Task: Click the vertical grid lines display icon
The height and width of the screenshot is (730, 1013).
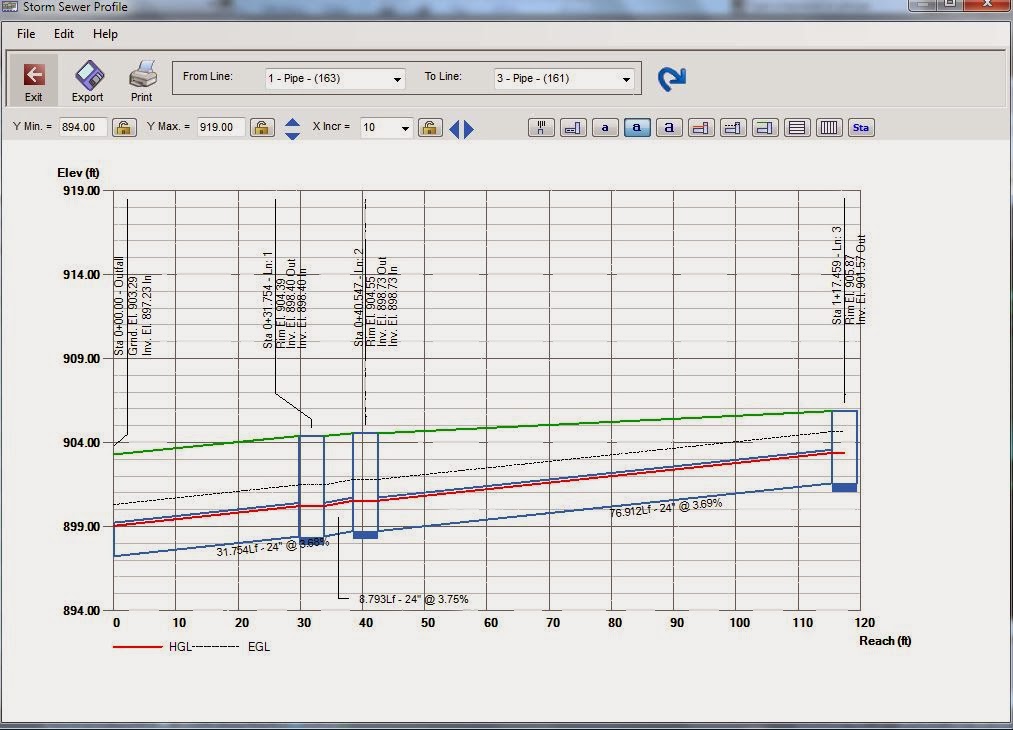Action: click(829, 127)
